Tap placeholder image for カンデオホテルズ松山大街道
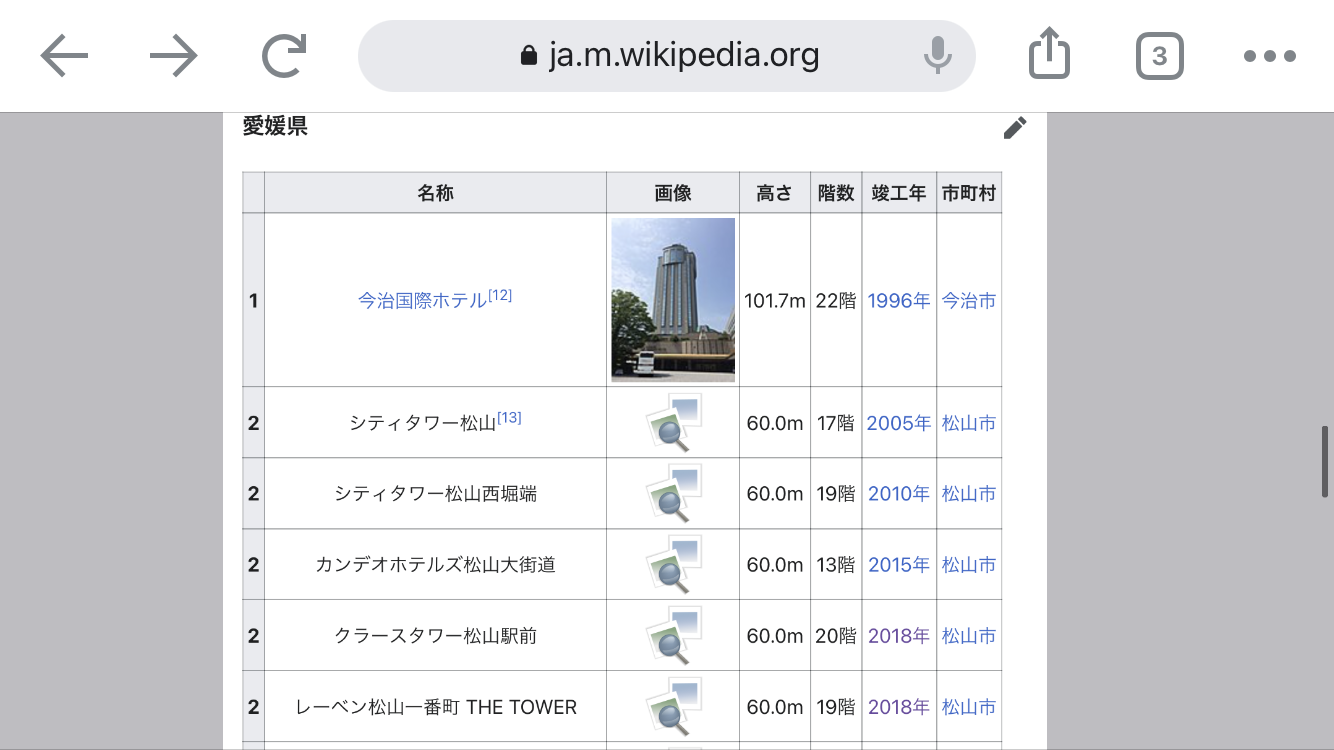Image resolution: width=1334 pixels, height=750 pixels. point(673,565)
